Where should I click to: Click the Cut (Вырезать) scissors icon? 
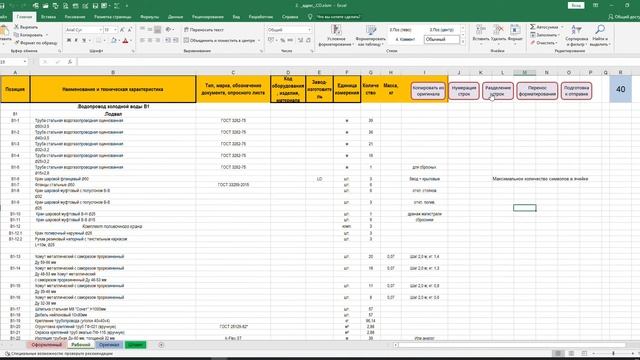pyautogui.click(x=17, y=27)
